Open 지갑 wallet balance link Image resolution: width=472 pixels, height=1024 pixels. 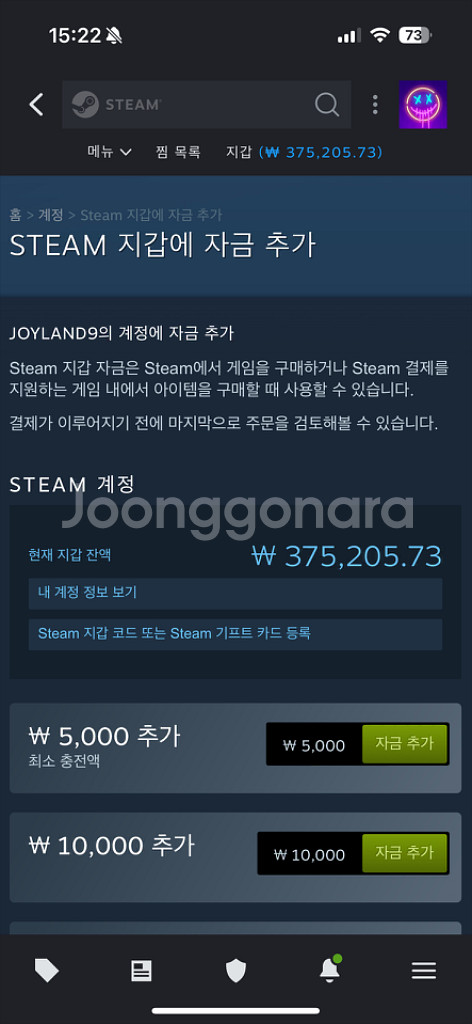click(304, 152)
